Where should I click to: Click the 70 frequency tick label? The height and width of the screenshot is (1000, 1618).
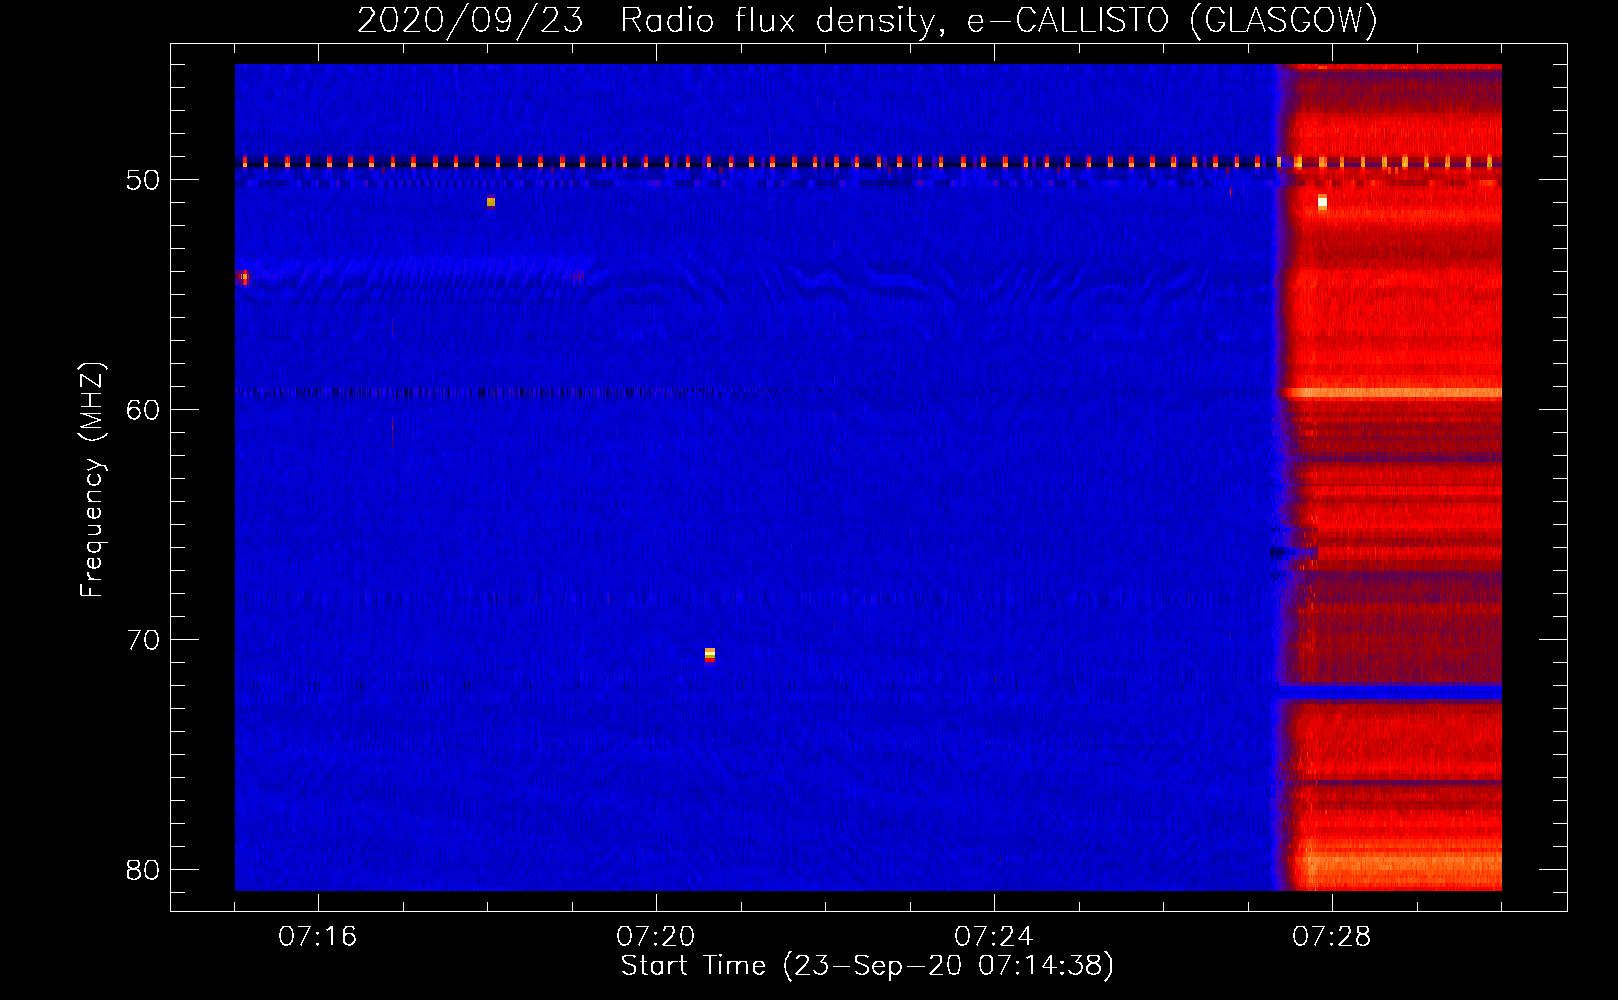pyautogui.click(x=143, y=640)
